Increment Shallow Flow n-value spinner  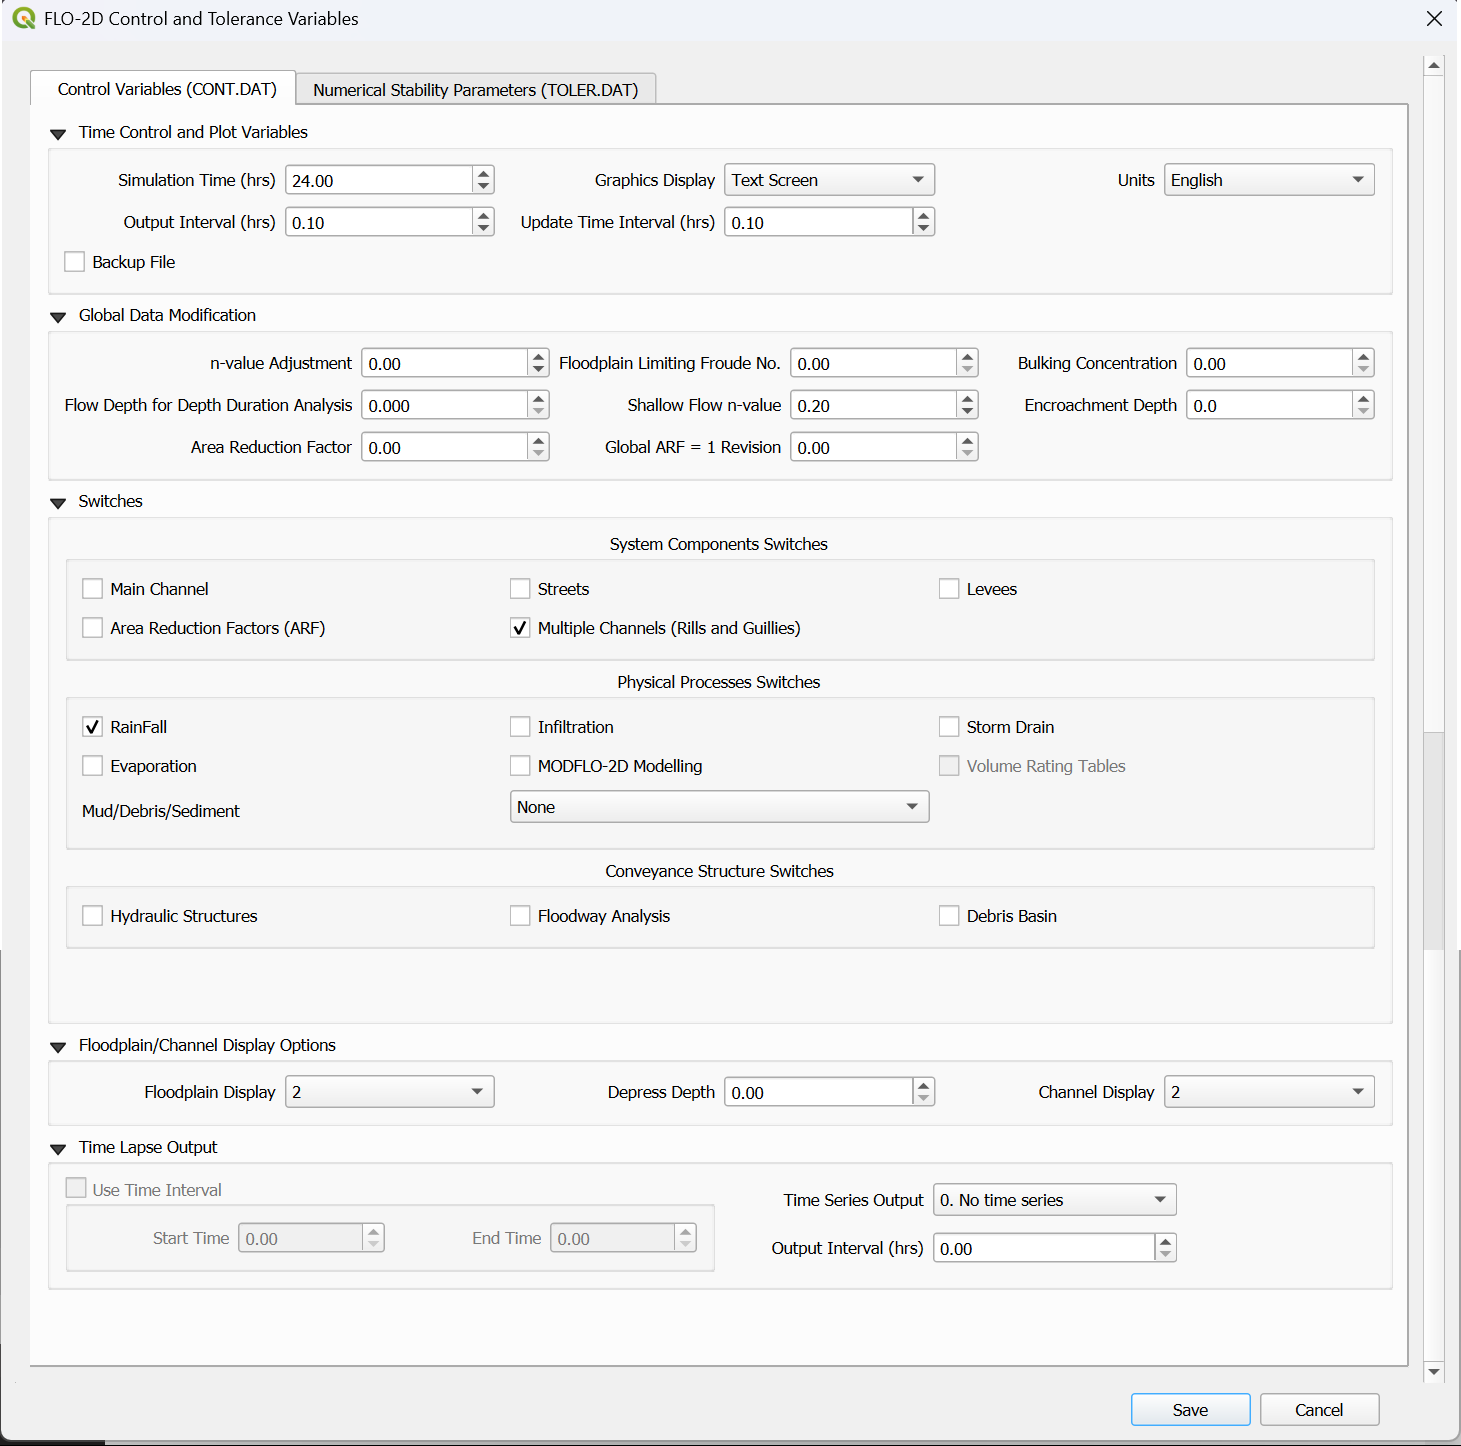pos(967,399)
